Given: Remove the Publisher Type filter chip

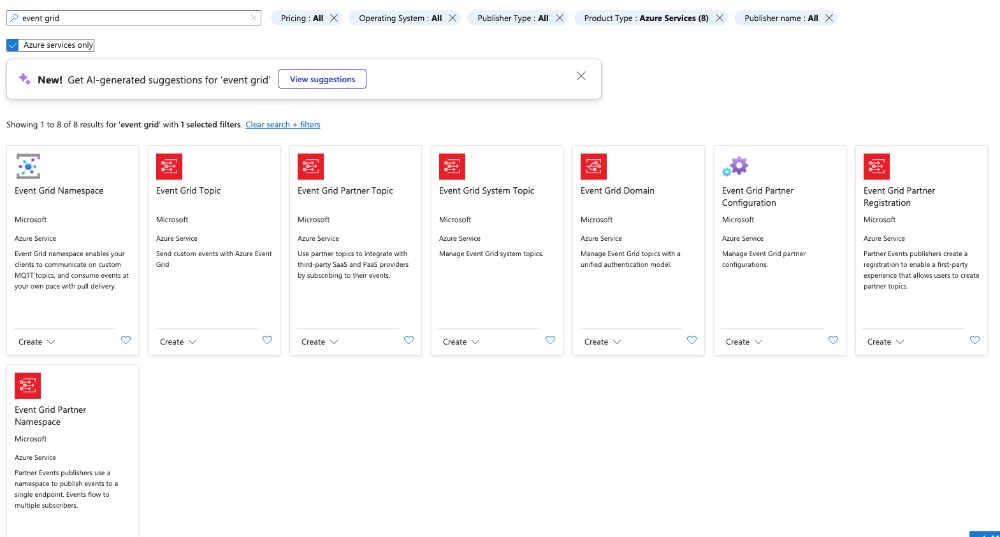Looking at the screenshot, I should (559, 18).
